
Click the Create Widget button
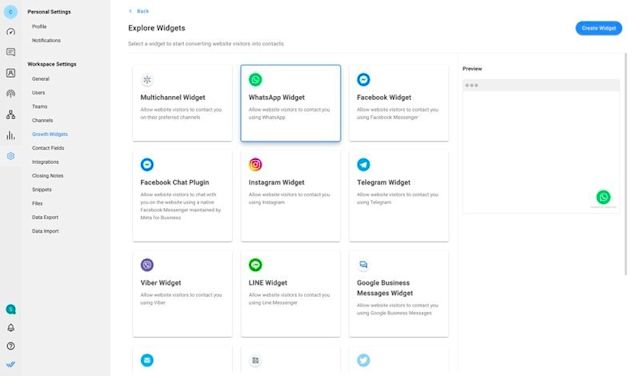tap(599, 28)
